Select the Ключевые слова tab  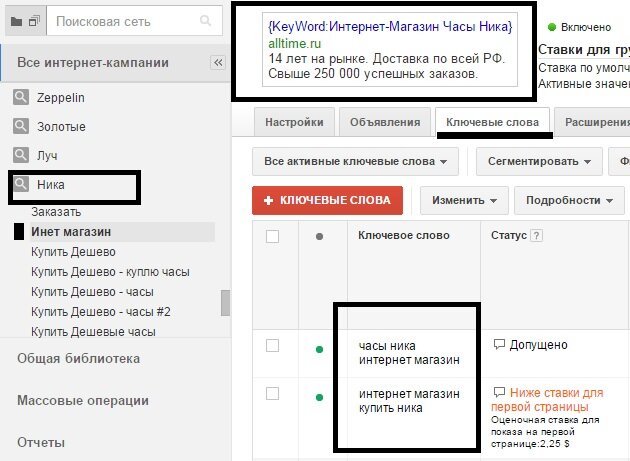coord(493,122)
